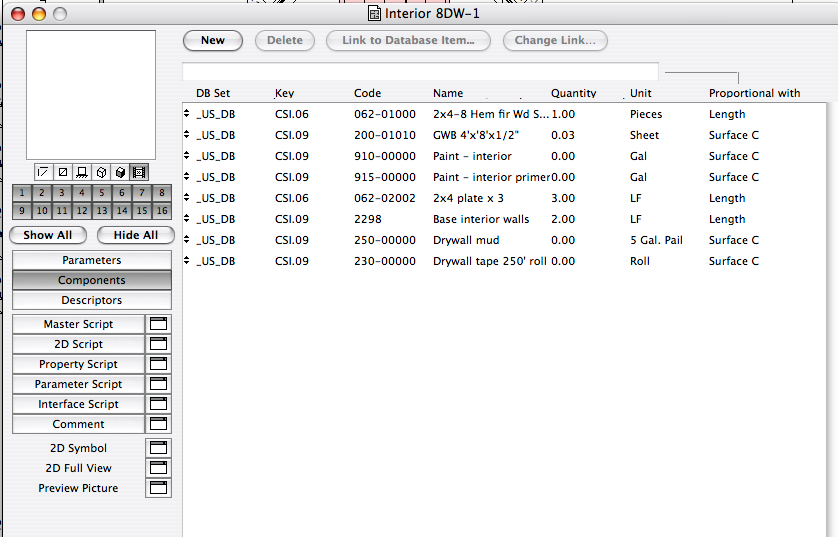Select the 2D symbol preview icon

coord(43,172)
